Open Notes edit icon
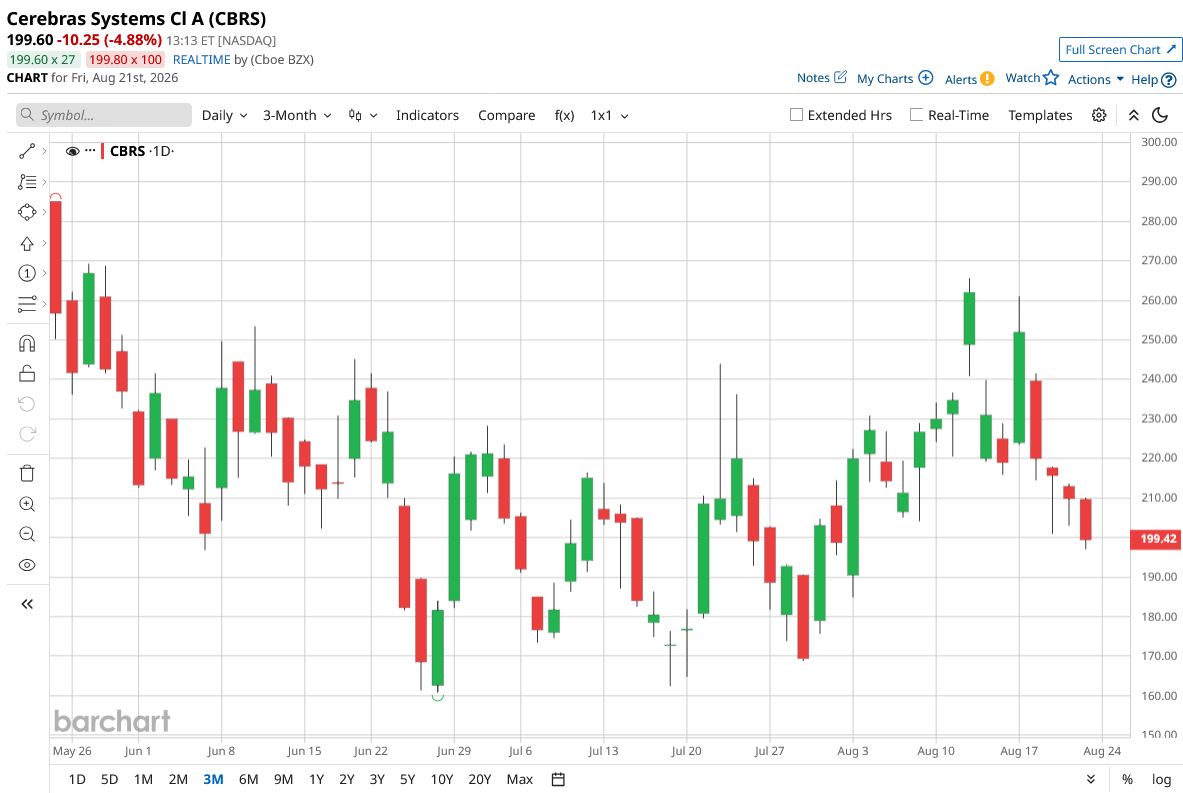The image size is (1183, 793). 840,77
